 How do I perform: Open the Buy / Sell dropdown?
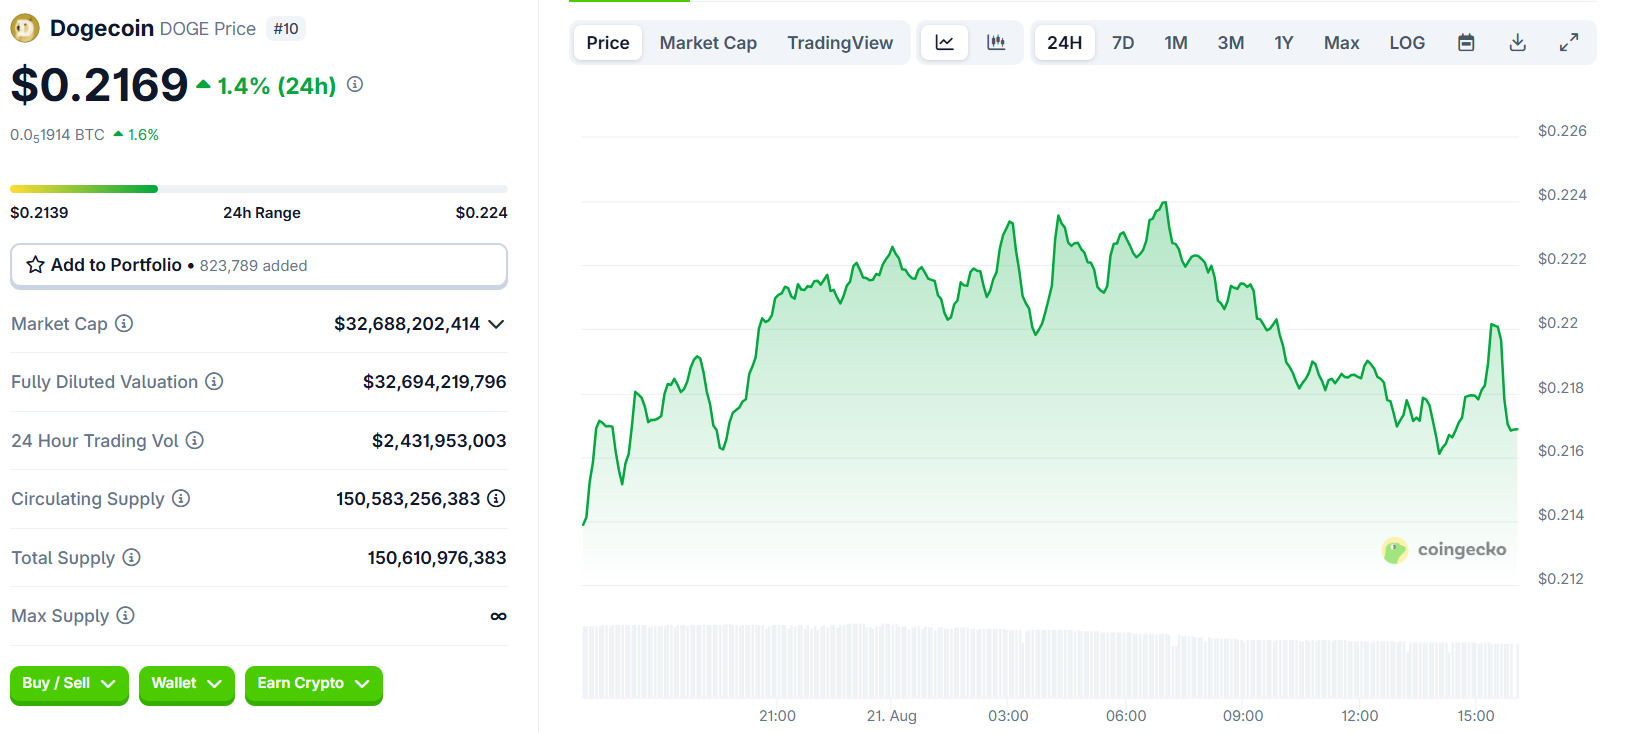69,684
